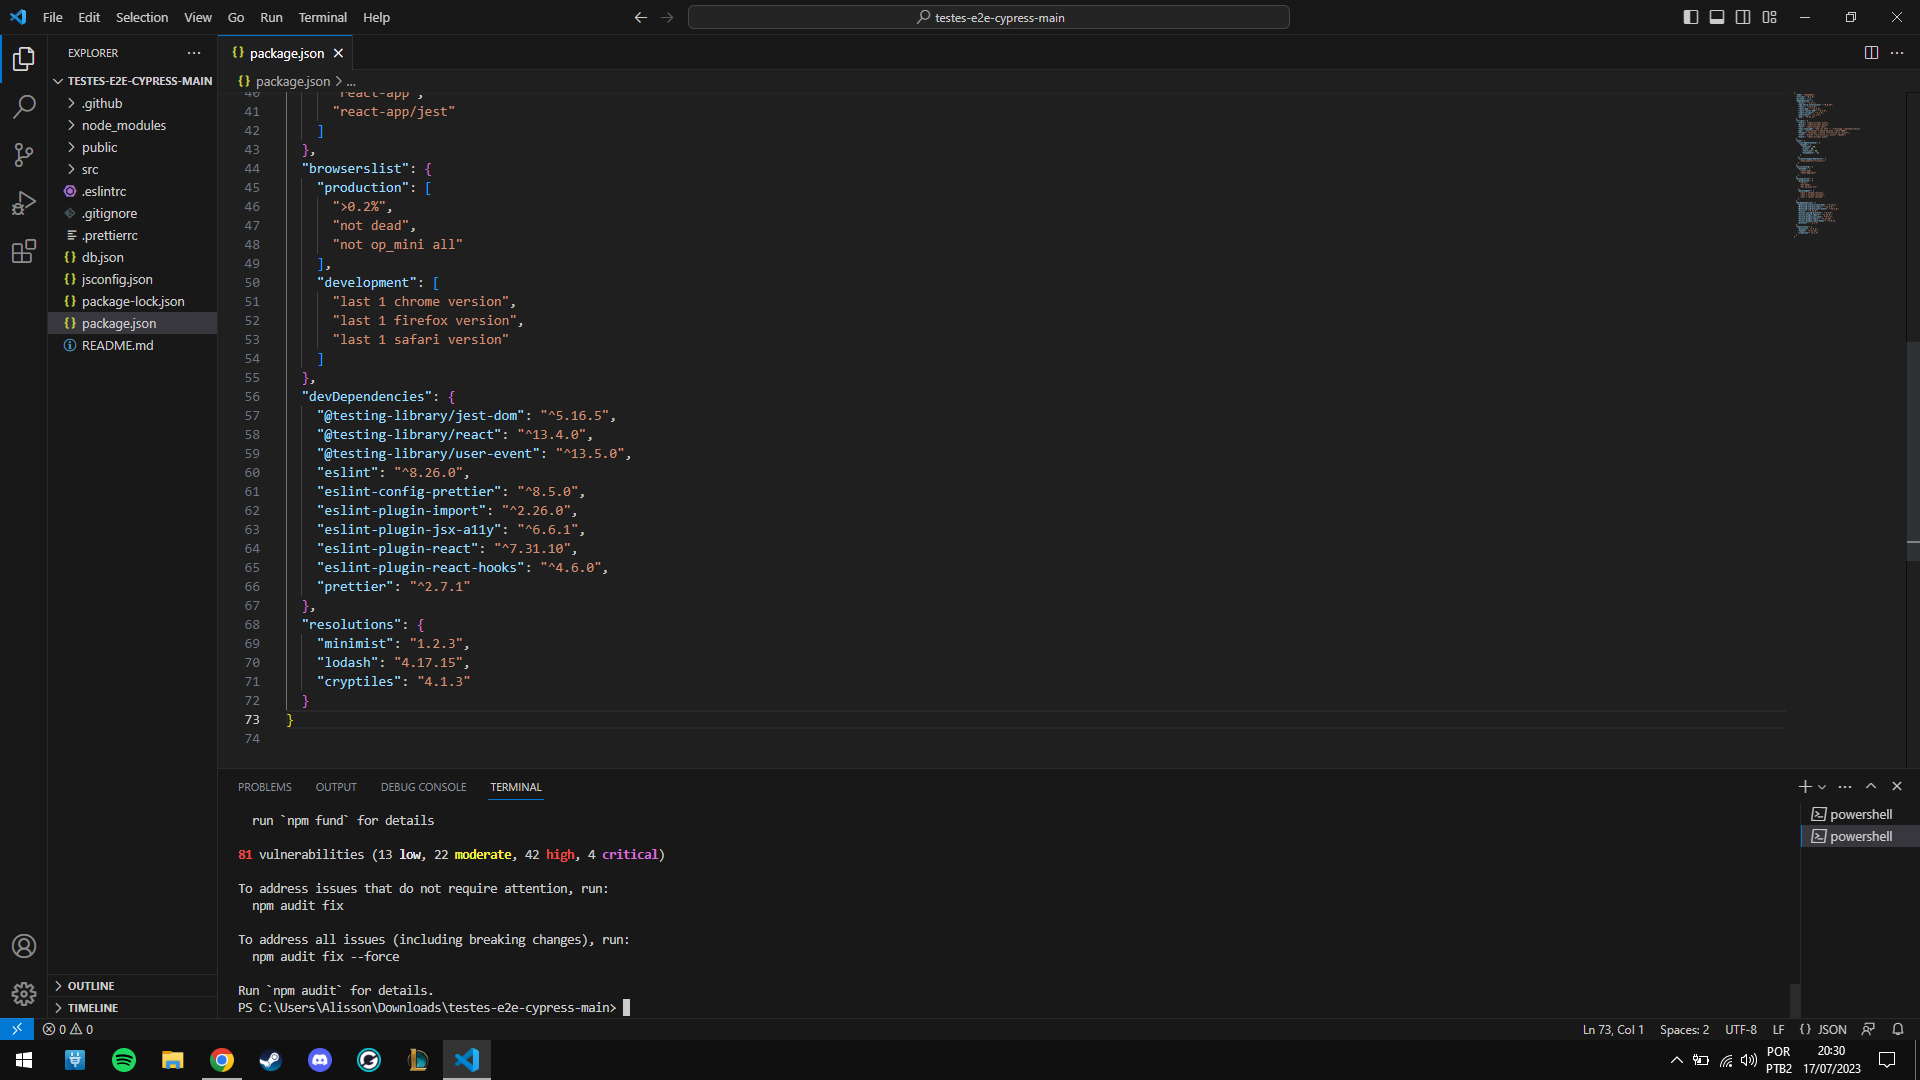Open the Explorer view in activity bar
This screenshot has height=1080, width=1920.
24,60
